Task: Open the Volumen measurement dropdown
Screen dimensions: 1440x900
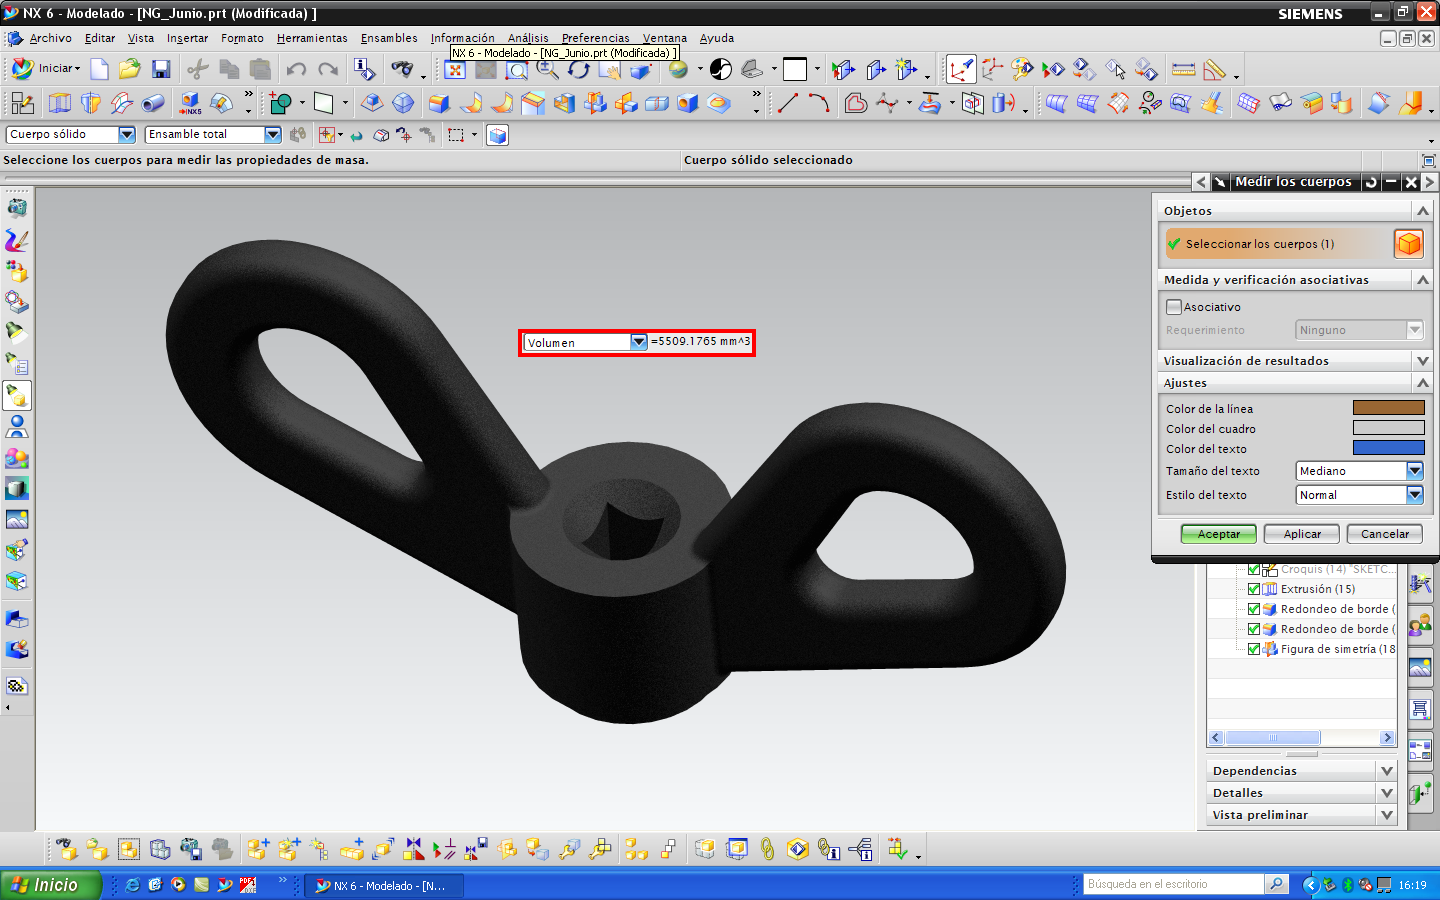Action: click(638, 342)
